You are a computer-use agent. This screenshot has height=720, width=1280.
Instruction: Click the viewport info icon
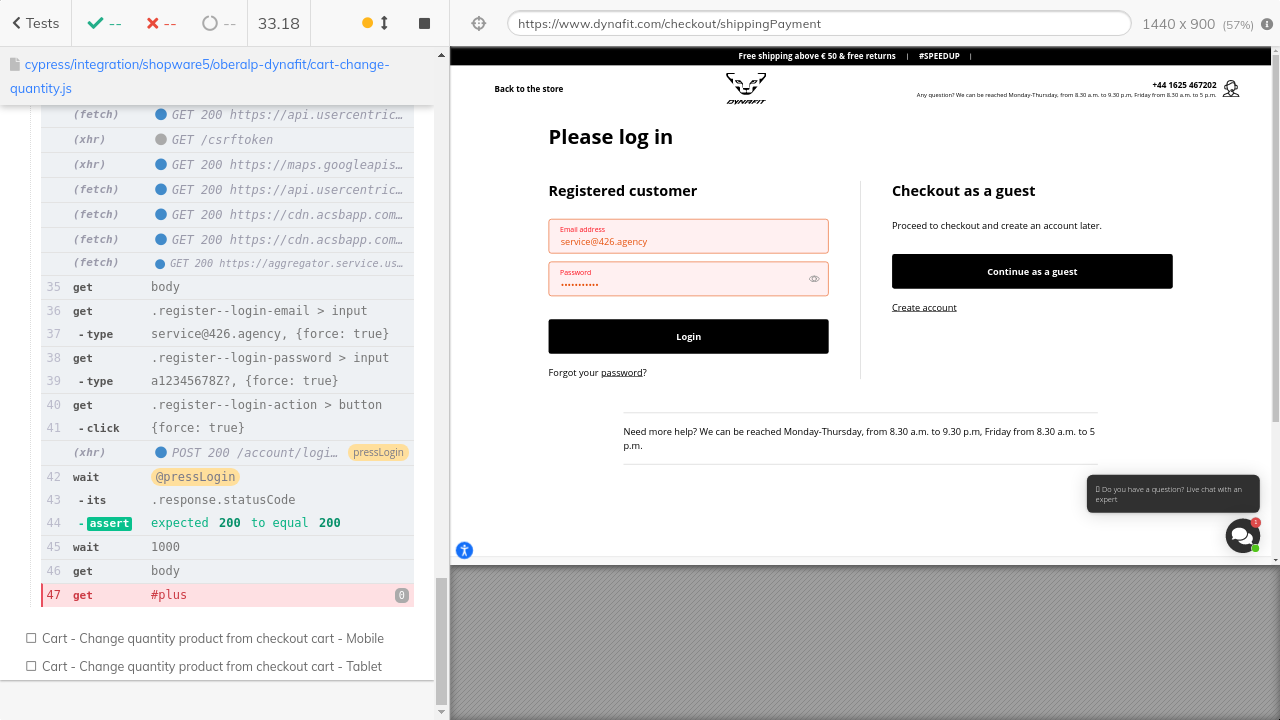1266,24
